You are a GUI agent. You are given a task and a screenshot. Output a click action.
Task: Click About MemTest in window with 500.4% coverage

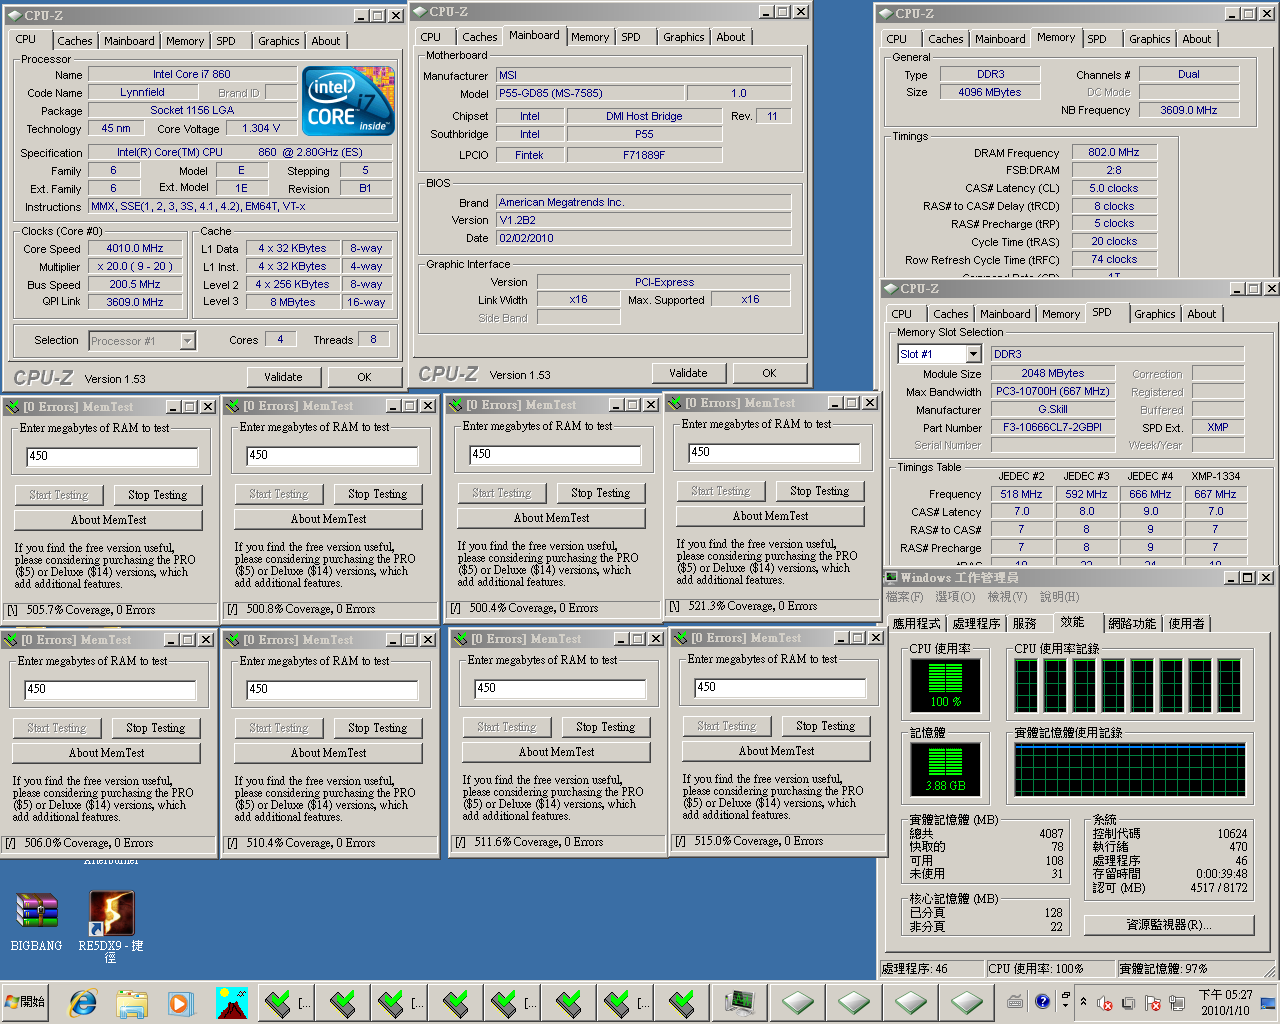tap(551, 518)
